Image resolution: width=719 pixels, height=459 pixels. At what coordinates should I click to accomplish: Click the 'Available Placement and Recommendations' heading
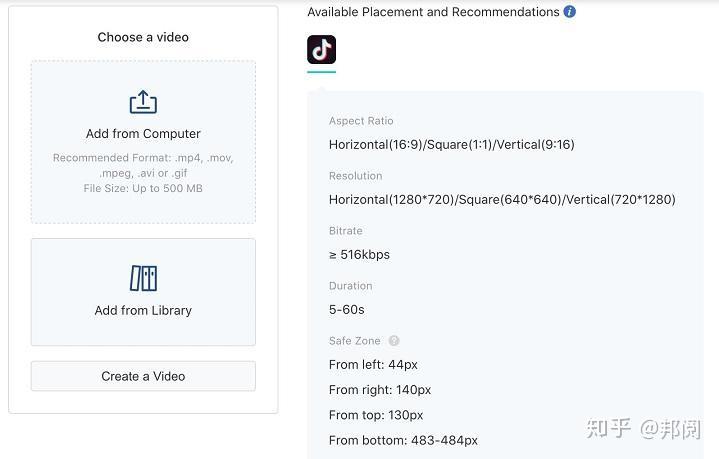coord(433,12)
